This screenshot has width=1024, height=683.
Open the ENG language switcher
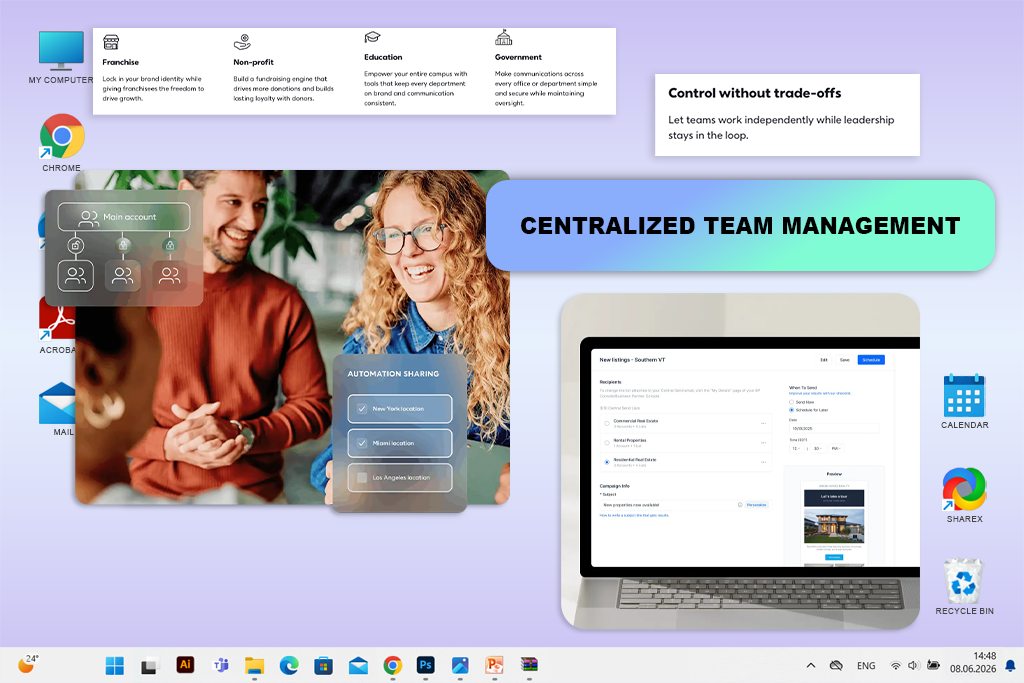(866, 665)
